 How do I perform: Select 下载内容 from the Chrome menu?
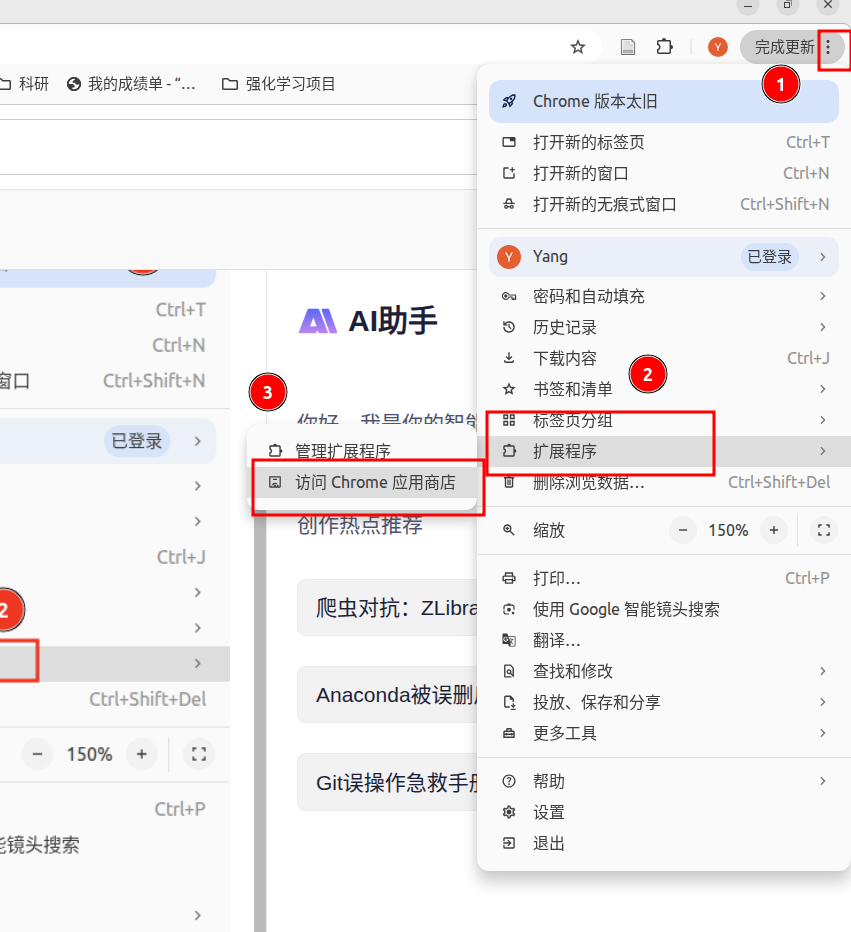[664, 358]
